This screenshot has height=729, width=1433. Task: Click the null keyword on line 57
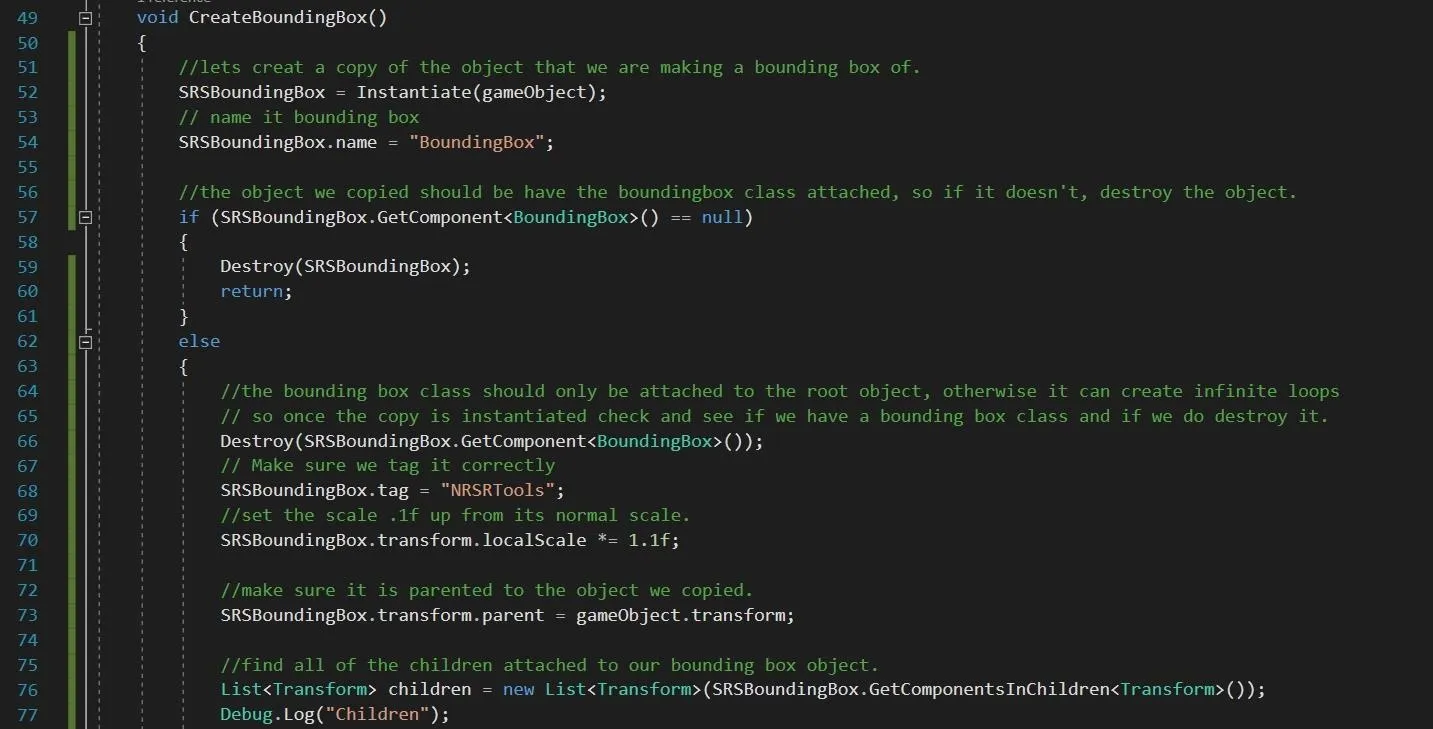(x=722, y=217)
